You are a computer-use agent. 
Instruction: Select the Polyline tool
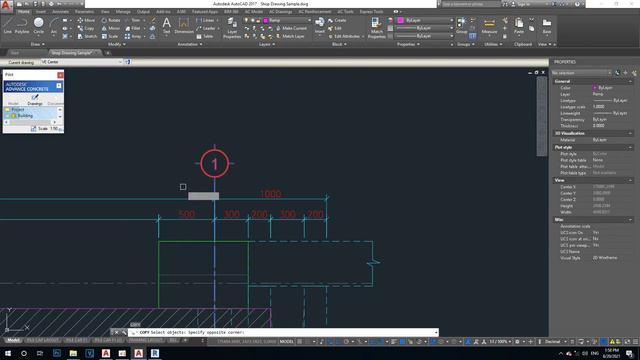tap(22, 26)
